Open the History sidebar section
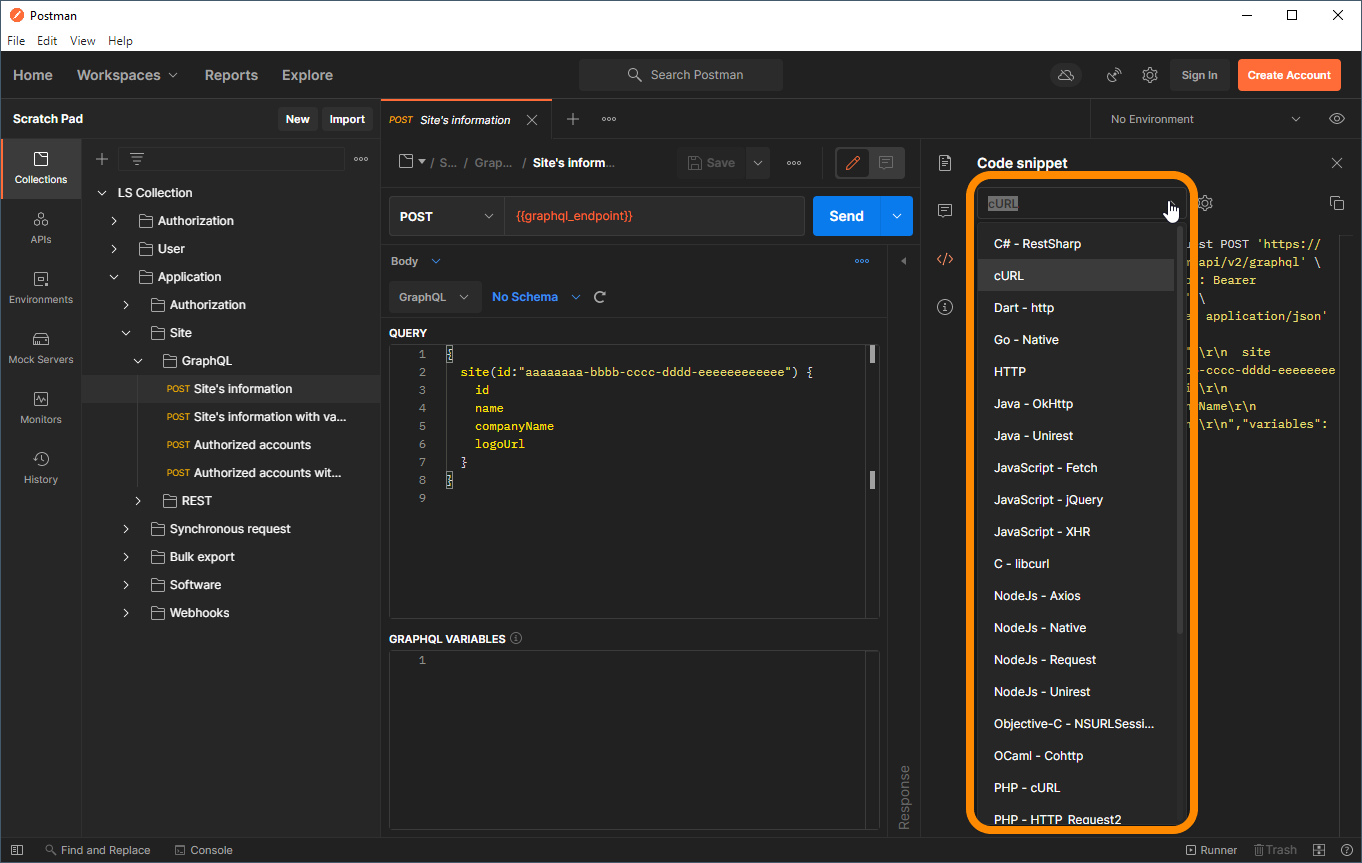The height and width of the screenshot is (863, 1362). coord(41,468)
